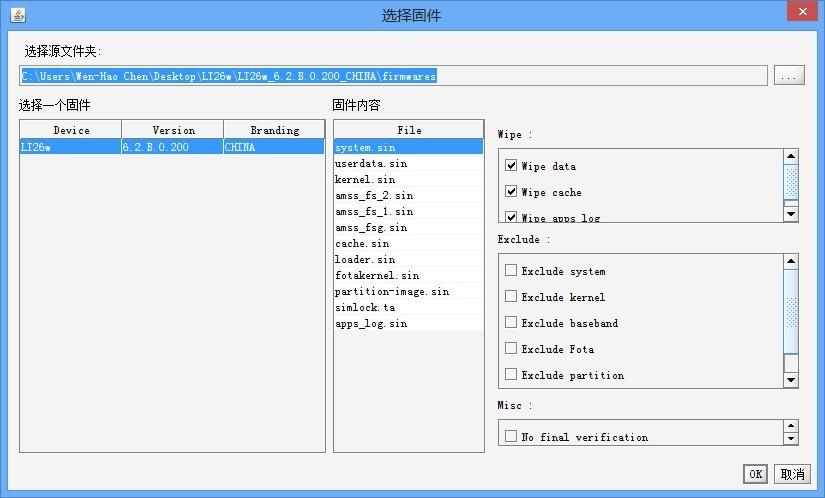The image size is (825, 498).
Task: Select the 6.2.B.0.200 version cell
Action: (173, 147)
